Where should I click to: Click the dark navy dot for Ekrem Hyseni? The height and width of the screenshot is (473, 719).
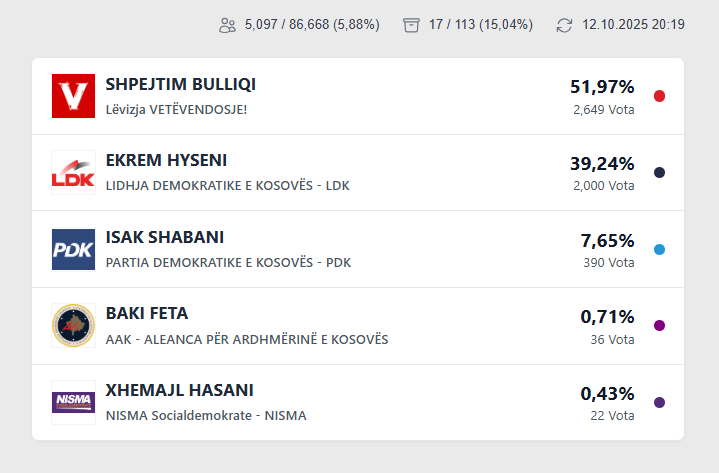click(659, 173)
